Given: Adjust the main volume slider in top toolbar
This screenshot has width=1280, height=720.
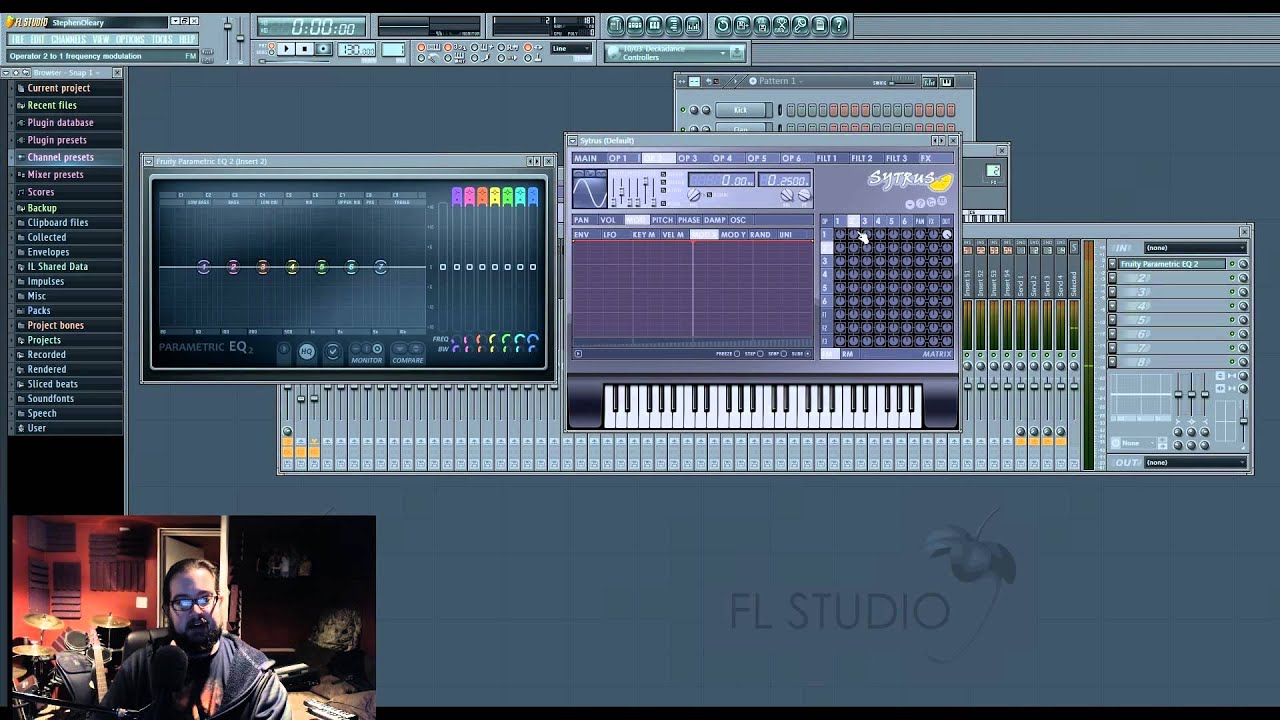Looking at the screenshot, I should click(x=228, y=25).
